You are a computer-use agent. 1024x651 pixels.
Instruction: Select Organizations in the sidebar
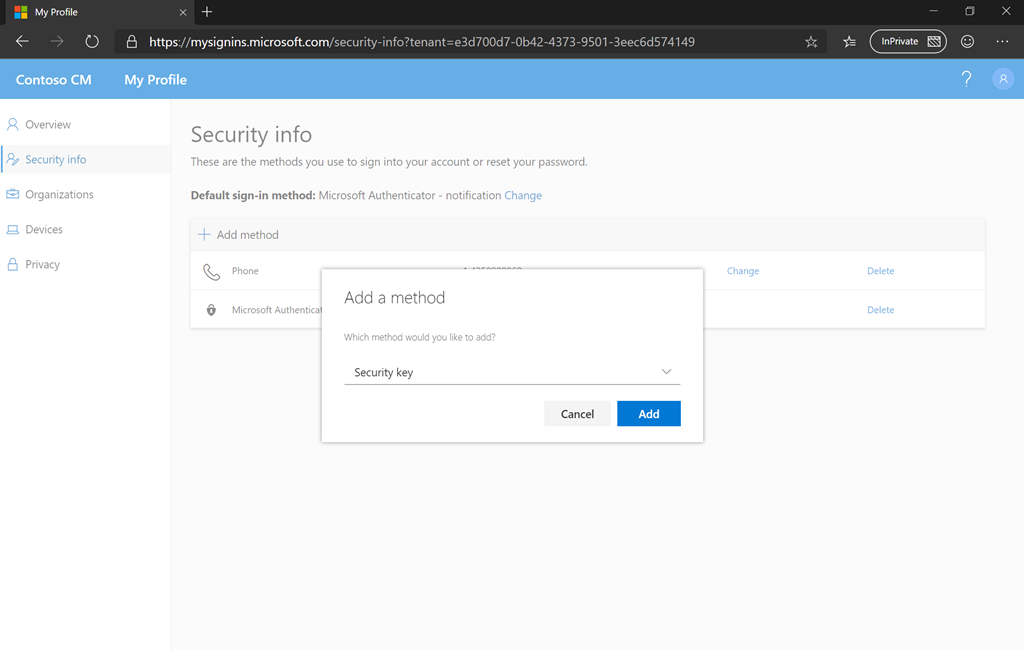(x=59, y=195)
